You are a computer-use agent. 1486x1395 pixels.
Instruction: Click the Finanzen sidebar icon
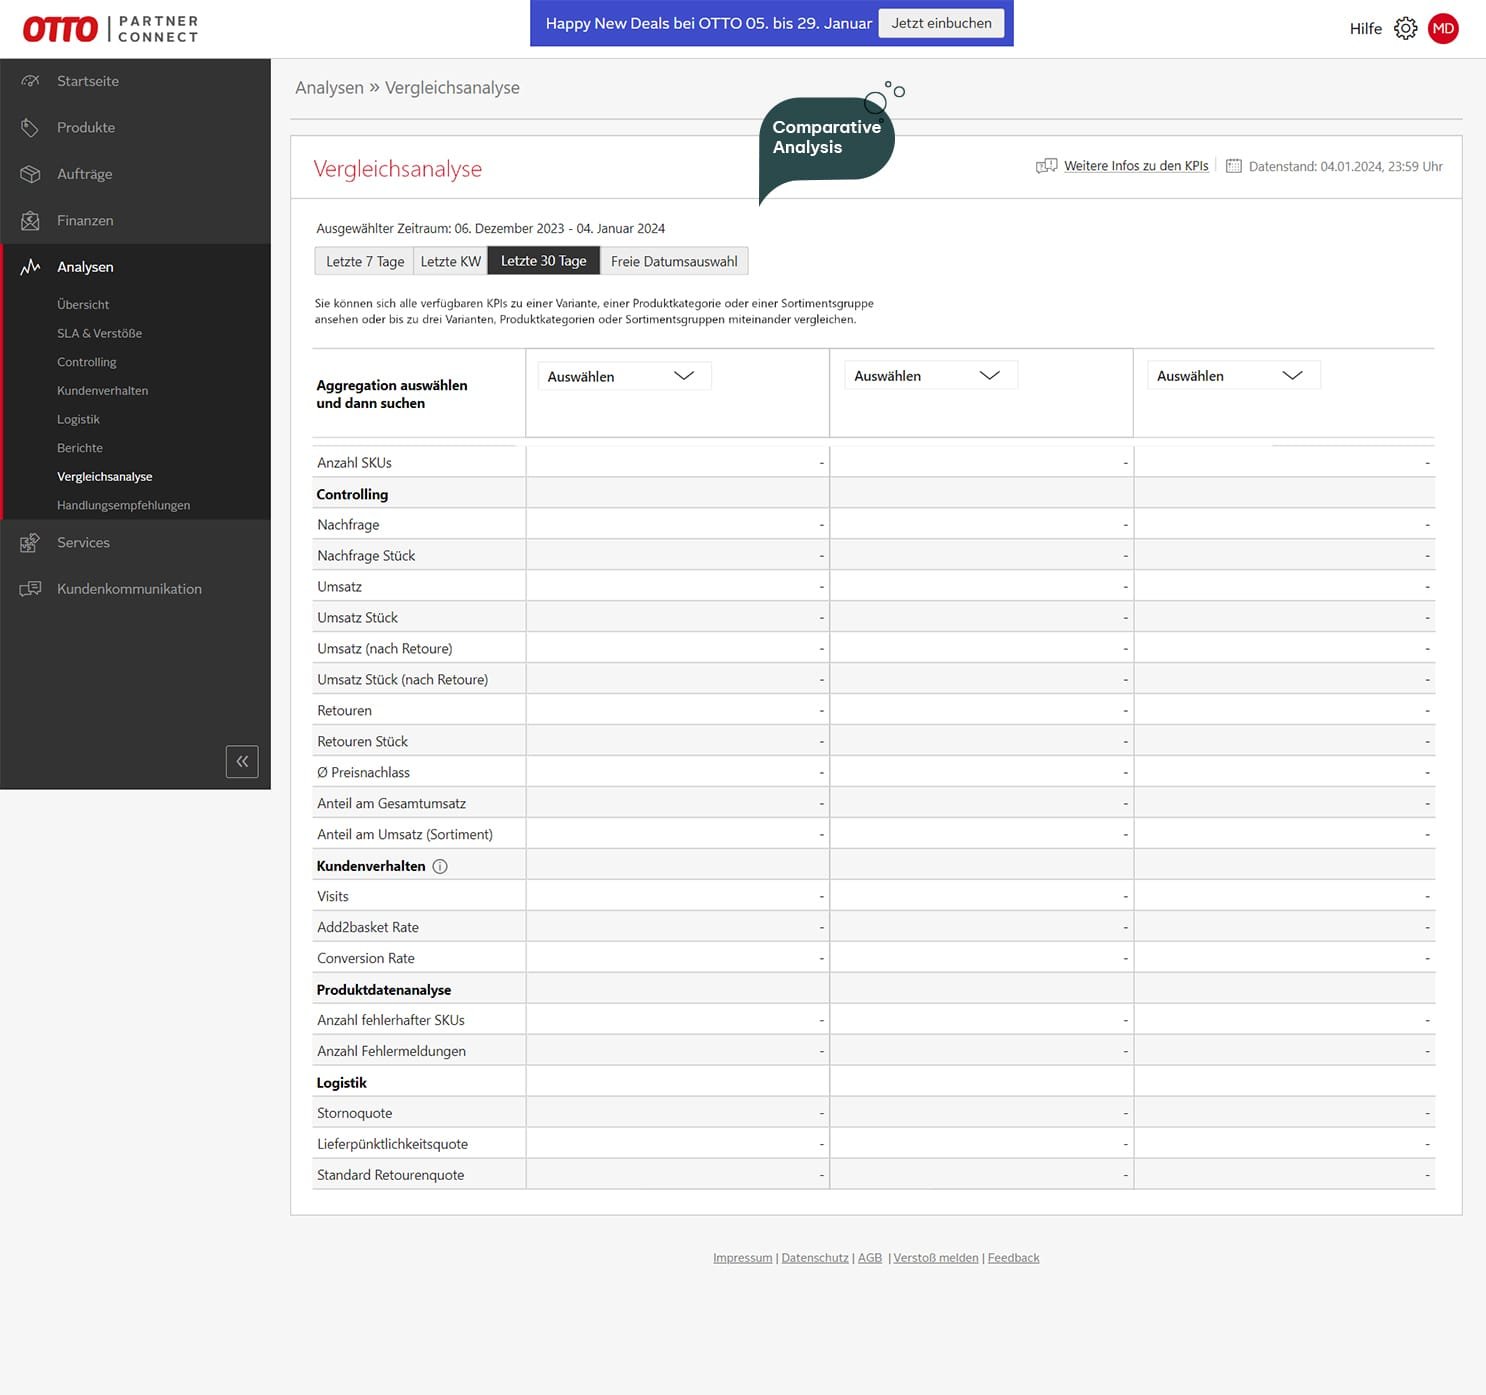pos(30,221)
